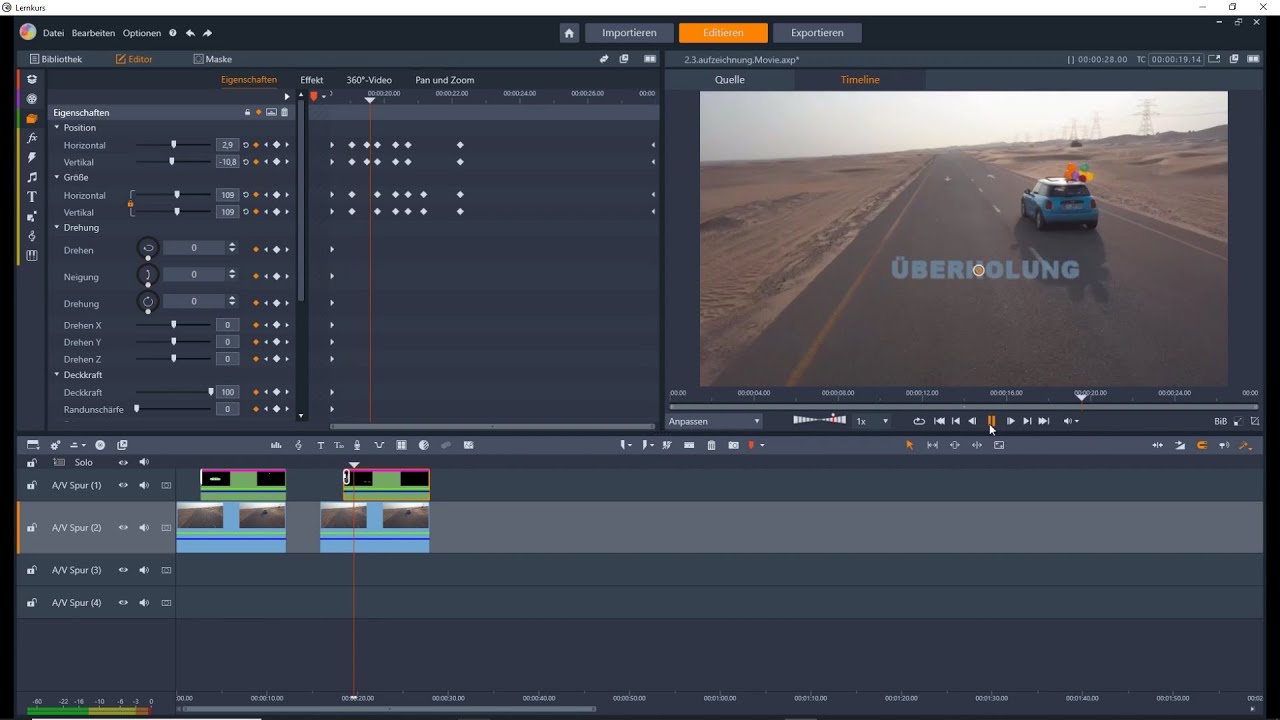Click the ScoreFitter treble clef icon
1280x720 pixels.
pos(298,445)
